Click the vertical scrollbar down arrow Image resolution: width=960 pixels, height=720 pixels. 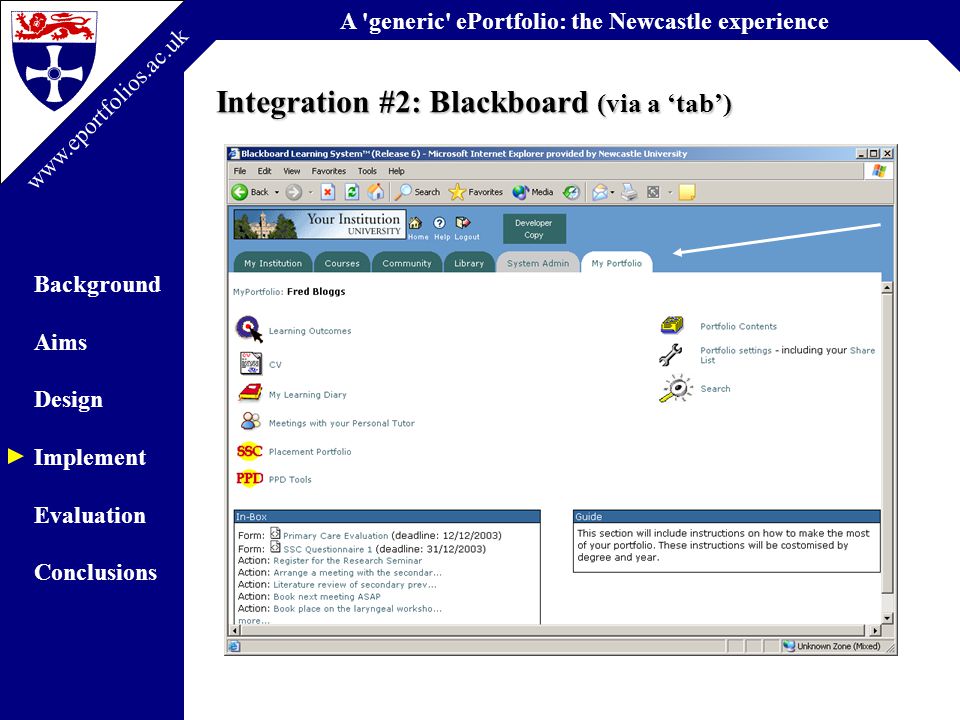(x=887, y=618)
